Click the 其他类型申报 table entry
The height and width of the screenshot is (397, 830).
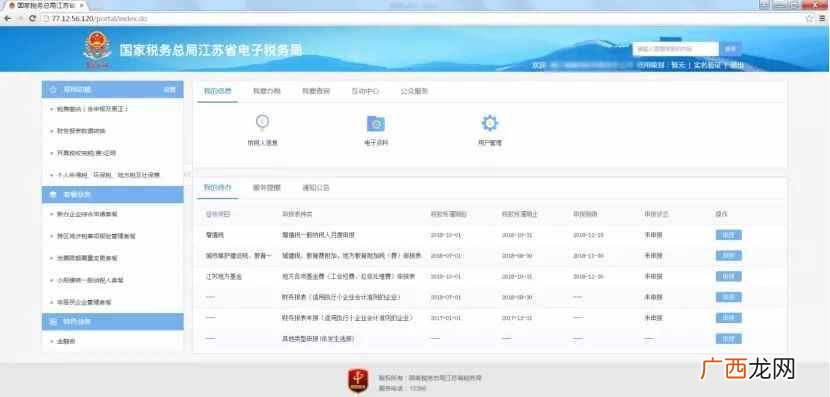point(318,339)
